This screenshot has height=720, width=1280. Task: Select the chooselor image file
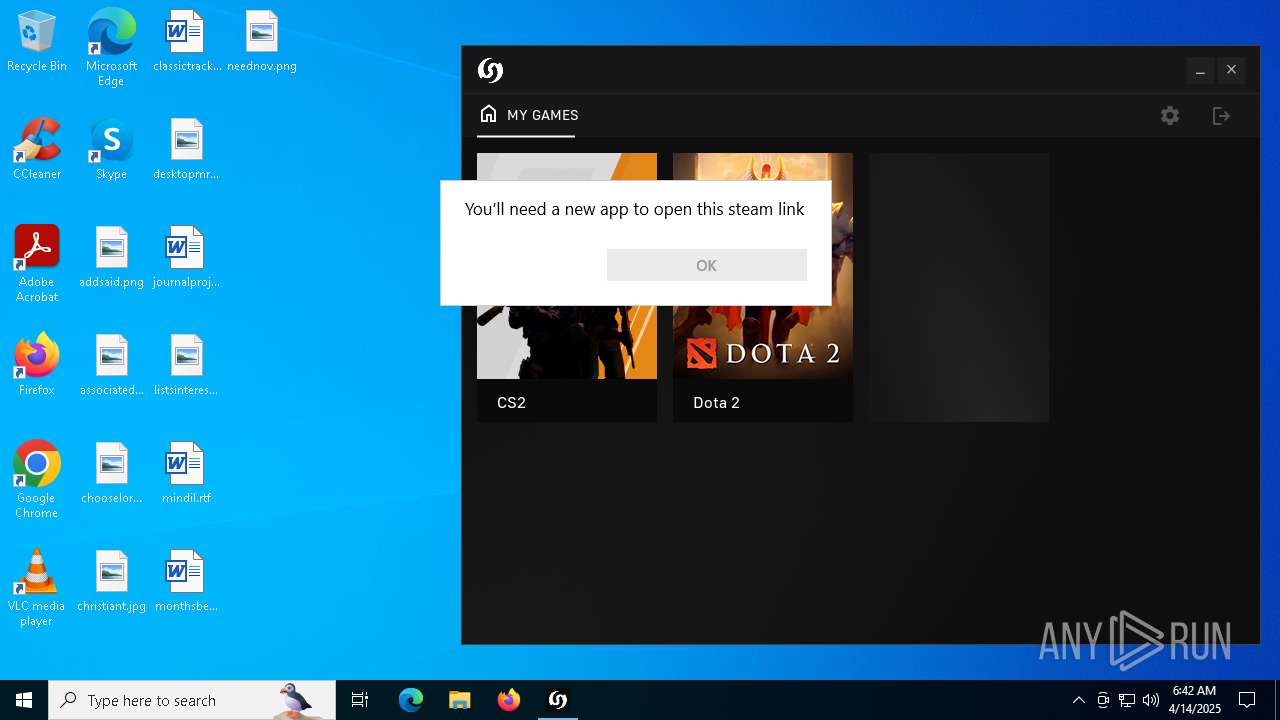pyautogui.click(x=111, y=474)
